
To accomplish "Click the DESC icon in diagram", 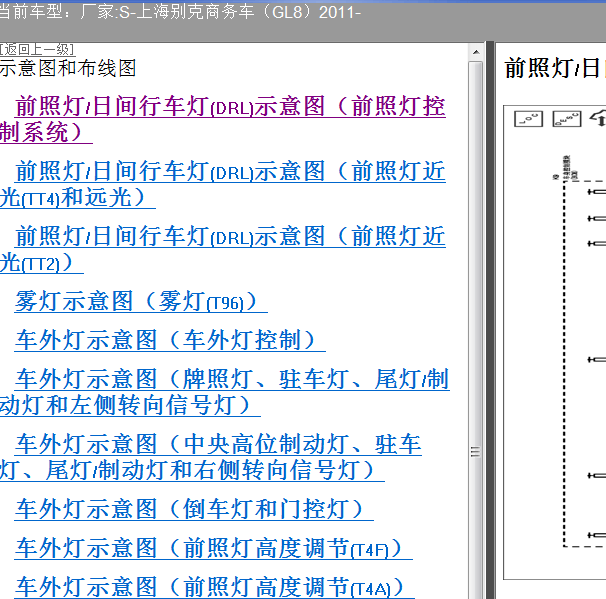I will pos(567,119).
